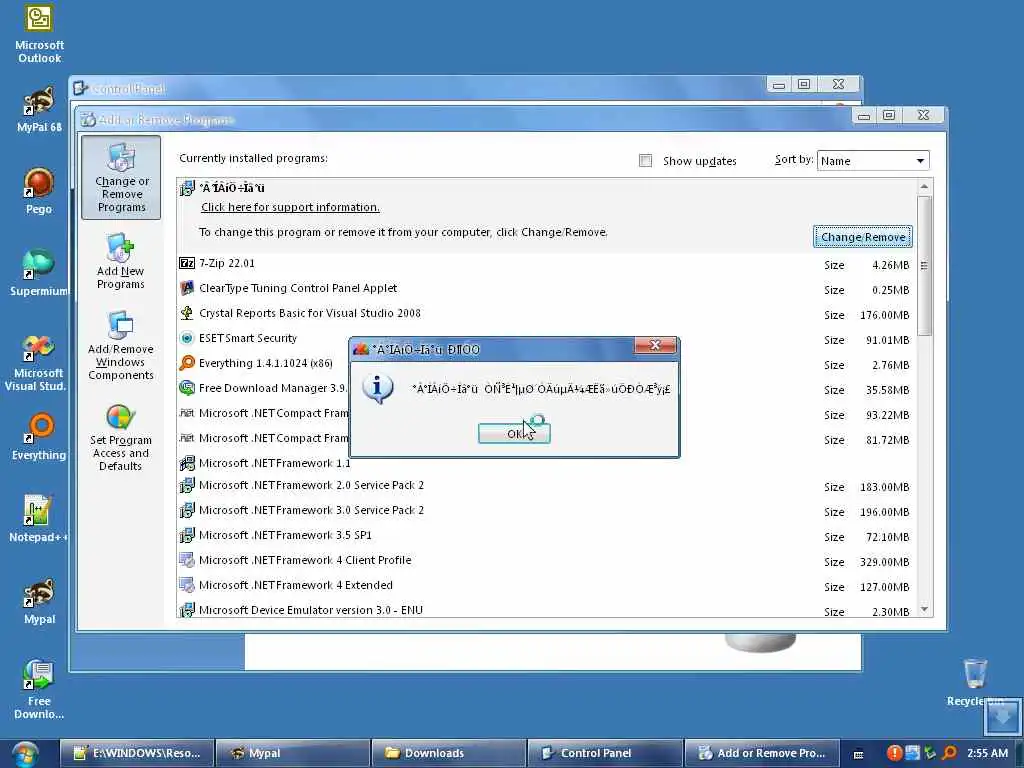The image size is (1024, 768).
Task: Enable the Show updates checkbox
Action: click(645, 161)
